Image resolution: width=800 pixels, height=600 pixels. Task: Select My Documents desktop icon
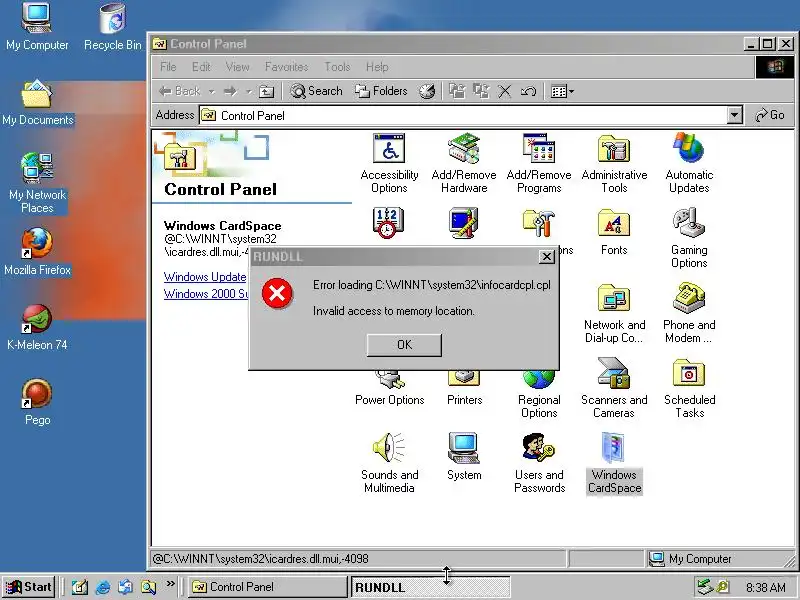[x=37, y=102]
